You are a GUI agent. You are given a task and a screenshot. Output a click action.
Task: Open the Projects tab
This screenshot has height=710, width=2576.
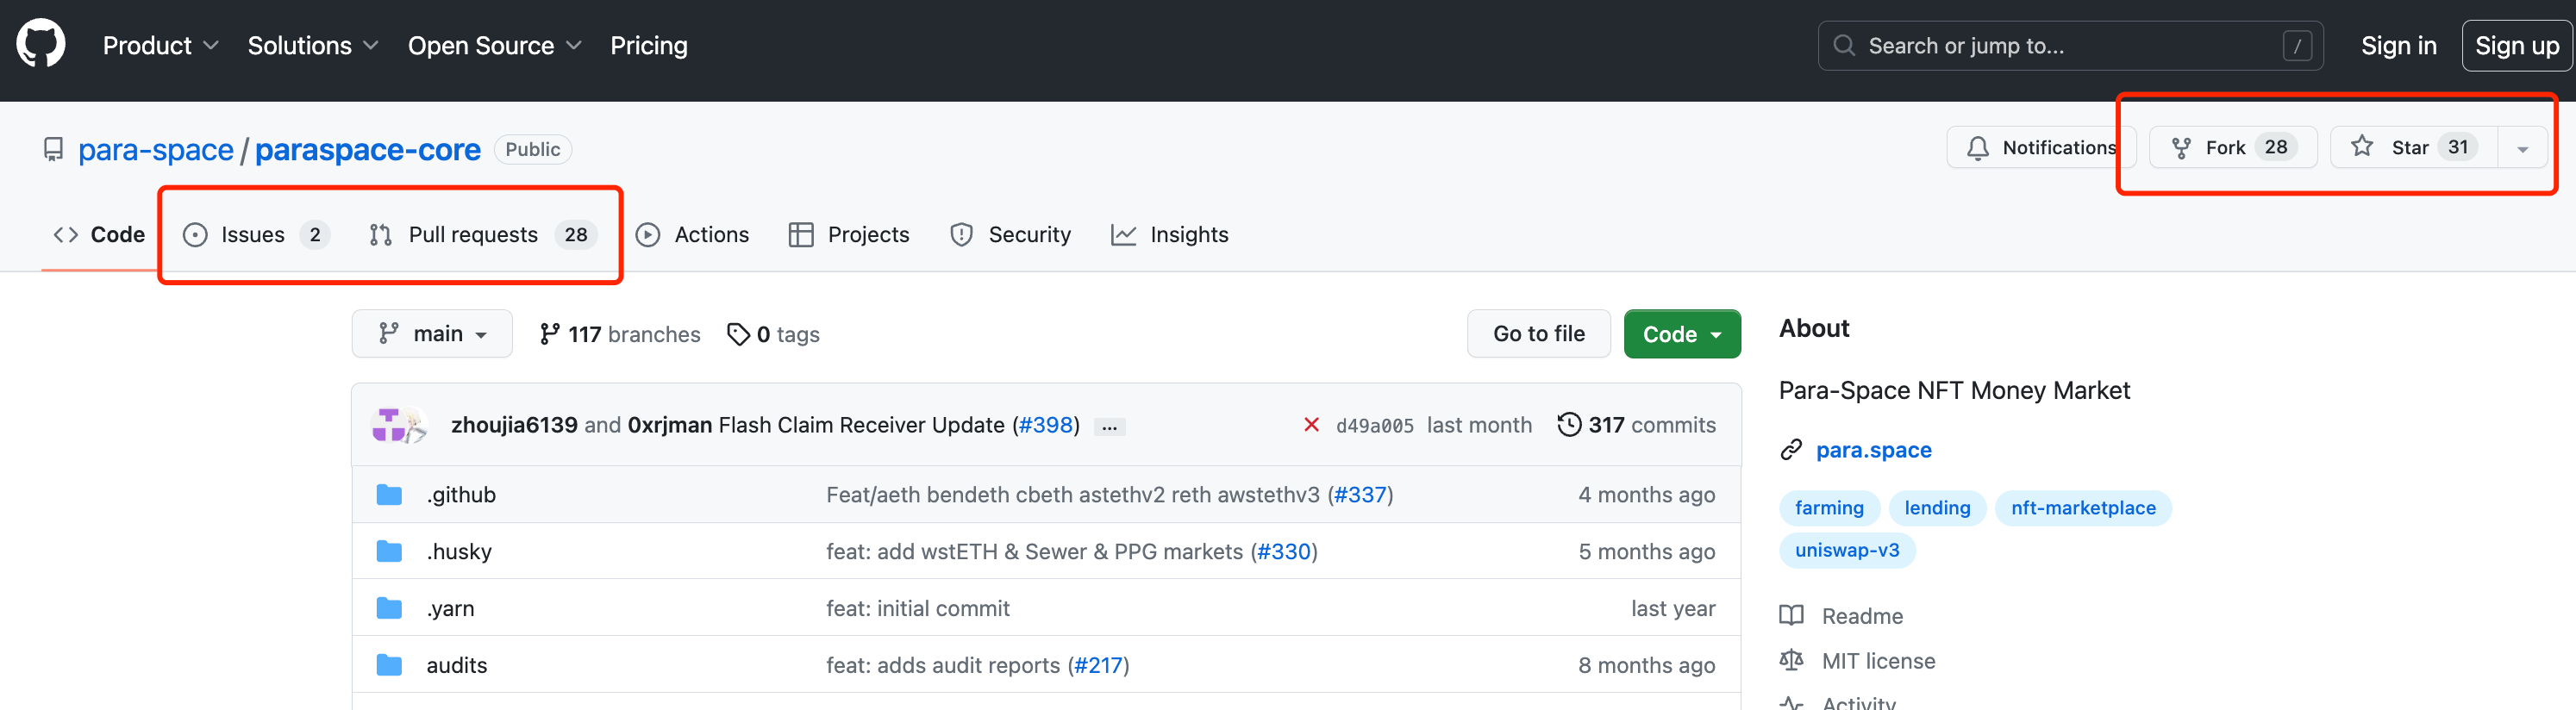coord(849,235)
